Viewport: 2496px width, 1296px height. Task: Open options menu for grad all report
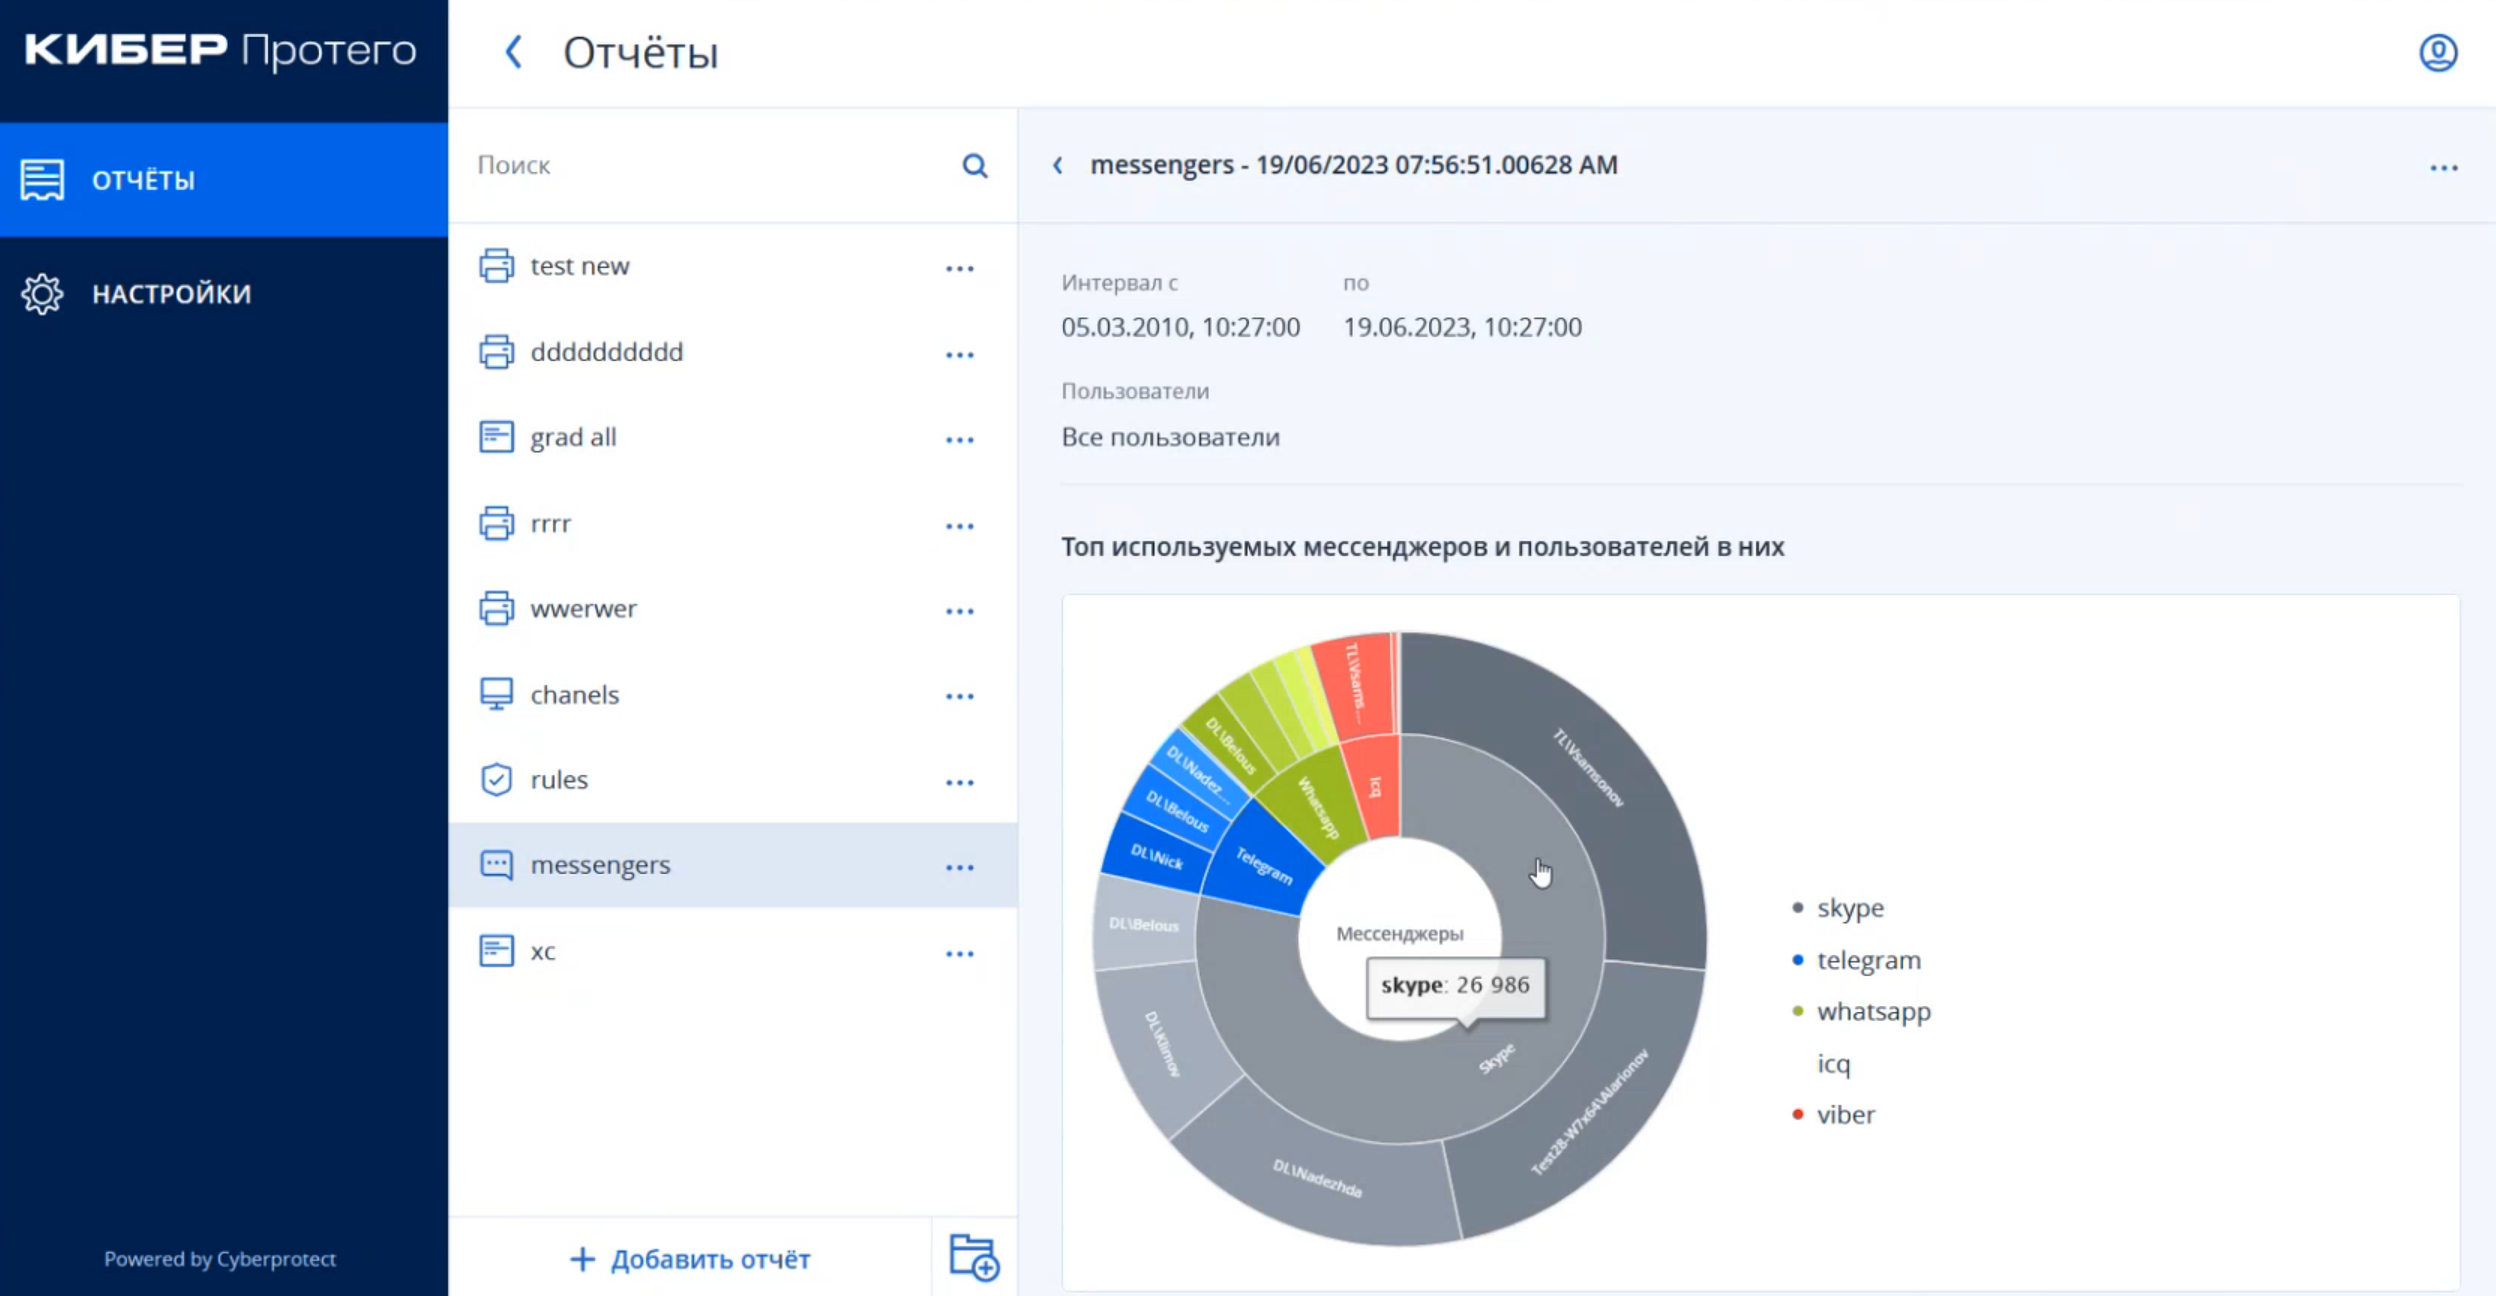coord(959,440)
